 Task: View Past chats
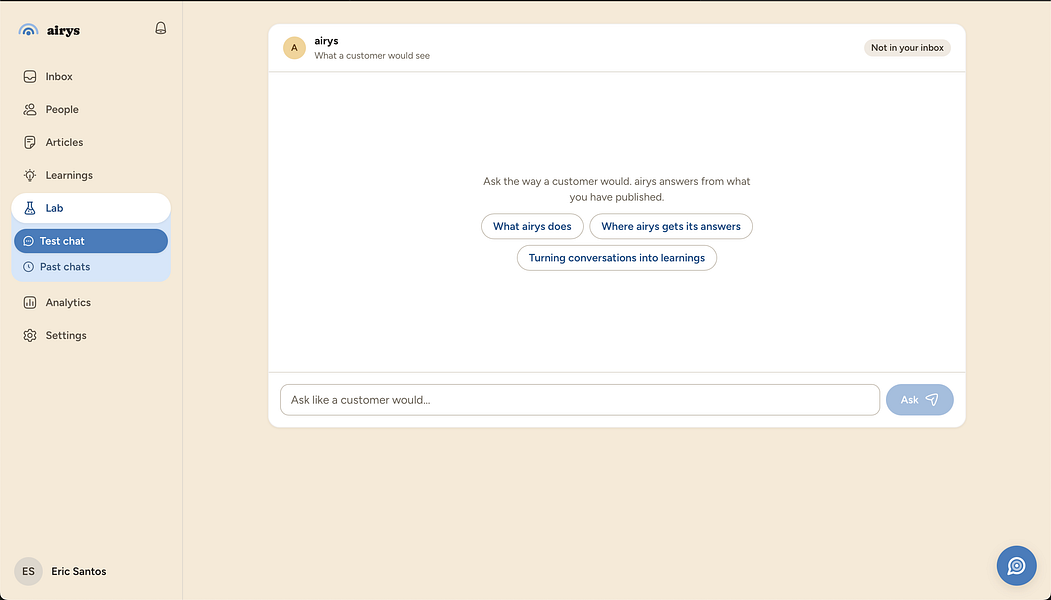pyautogui.click(x=91, y=267)
